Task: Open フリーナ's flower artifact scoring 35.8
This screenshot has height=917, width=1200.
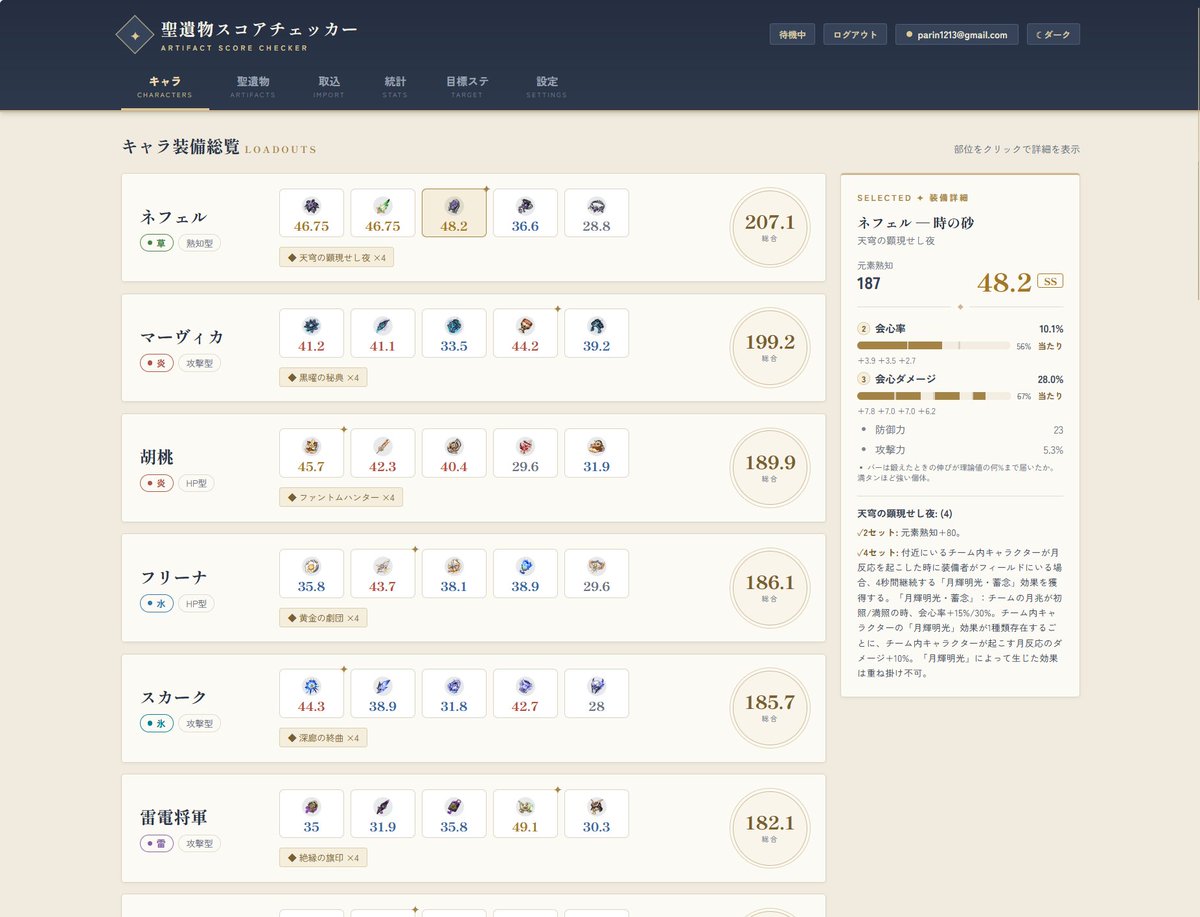Action: pyautogui.click(x=311, y=573)
